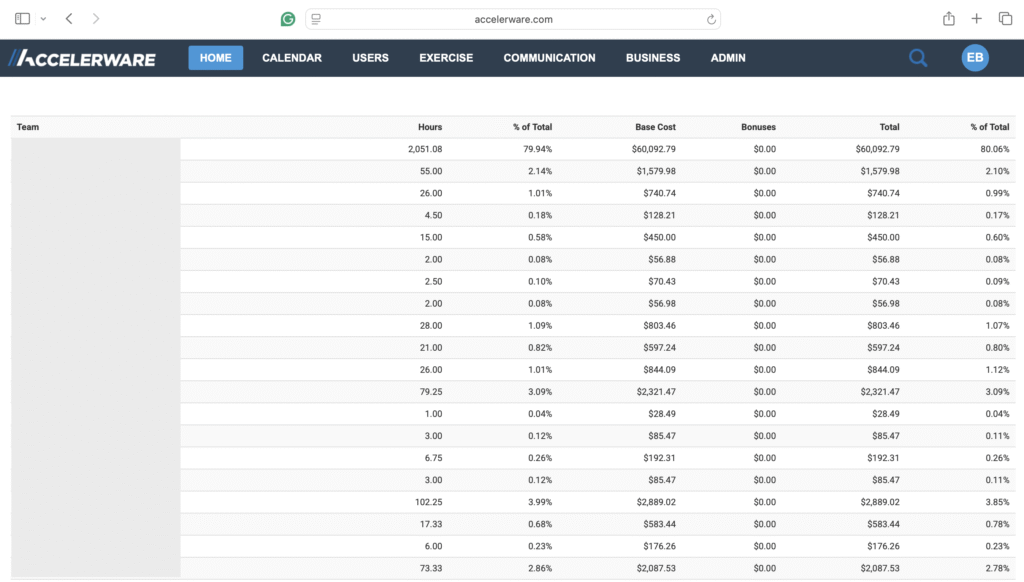Click the BUSINESS menu item

652,58
